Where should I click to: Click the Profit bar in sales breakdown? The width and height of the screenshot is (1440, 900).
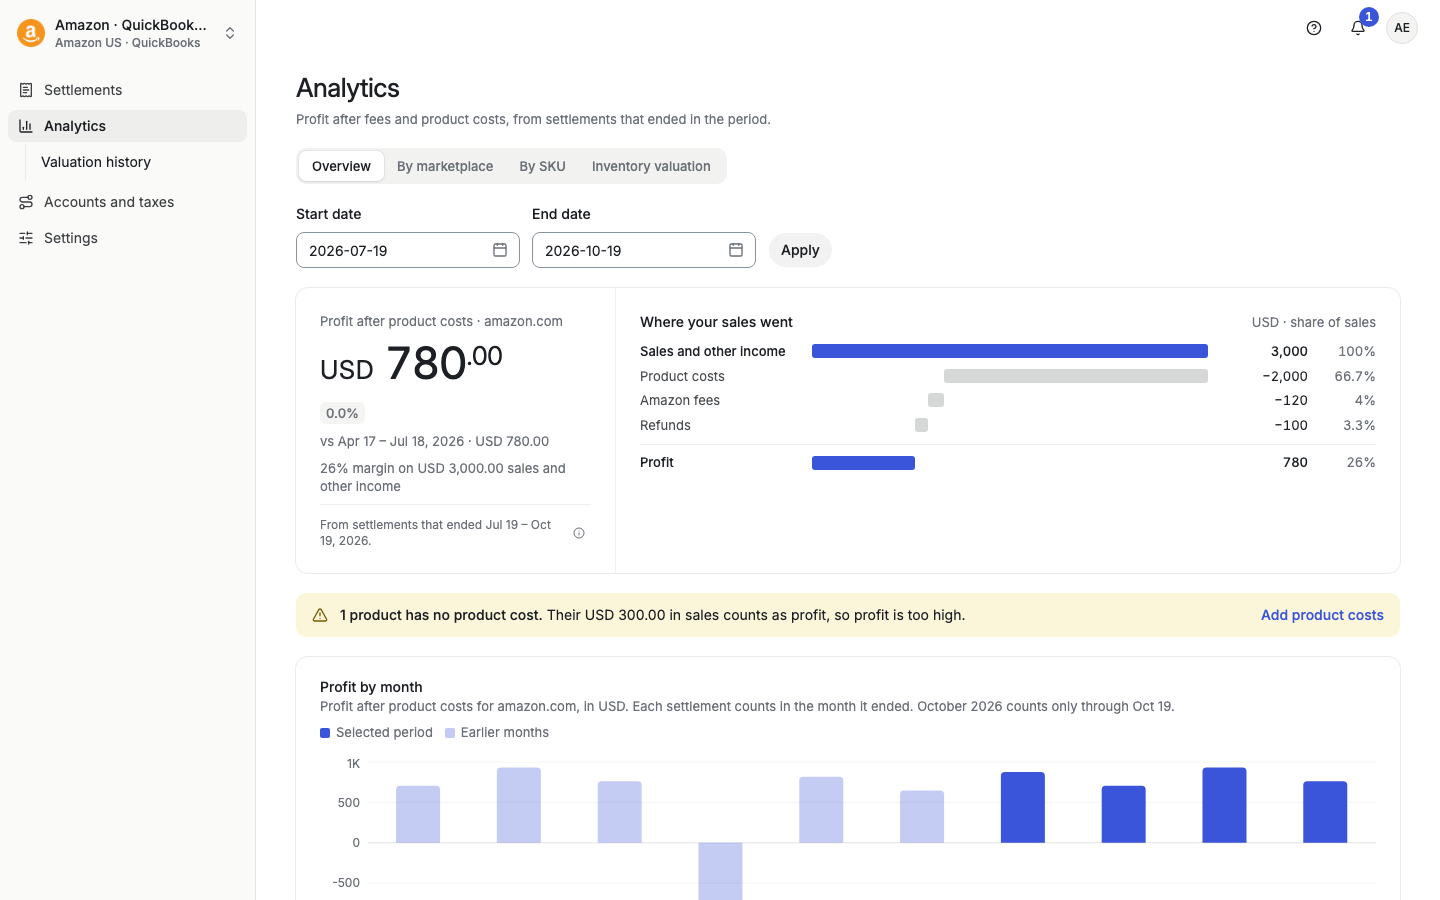863,463
